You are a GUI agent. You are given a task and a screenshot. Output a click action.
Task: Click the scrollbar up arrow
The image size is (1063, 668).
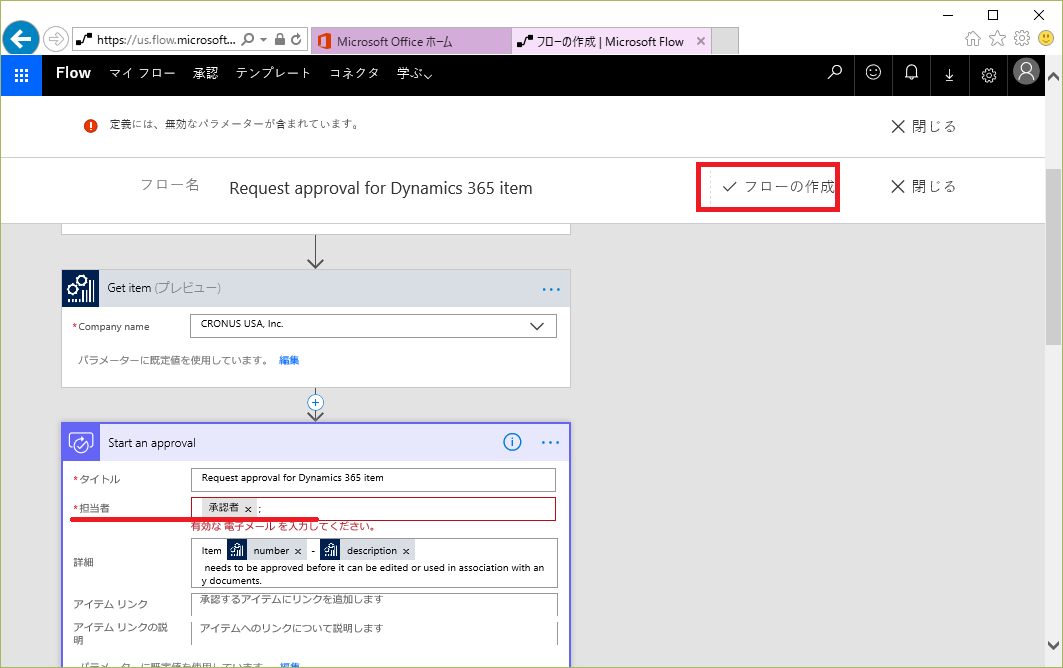1054,75
